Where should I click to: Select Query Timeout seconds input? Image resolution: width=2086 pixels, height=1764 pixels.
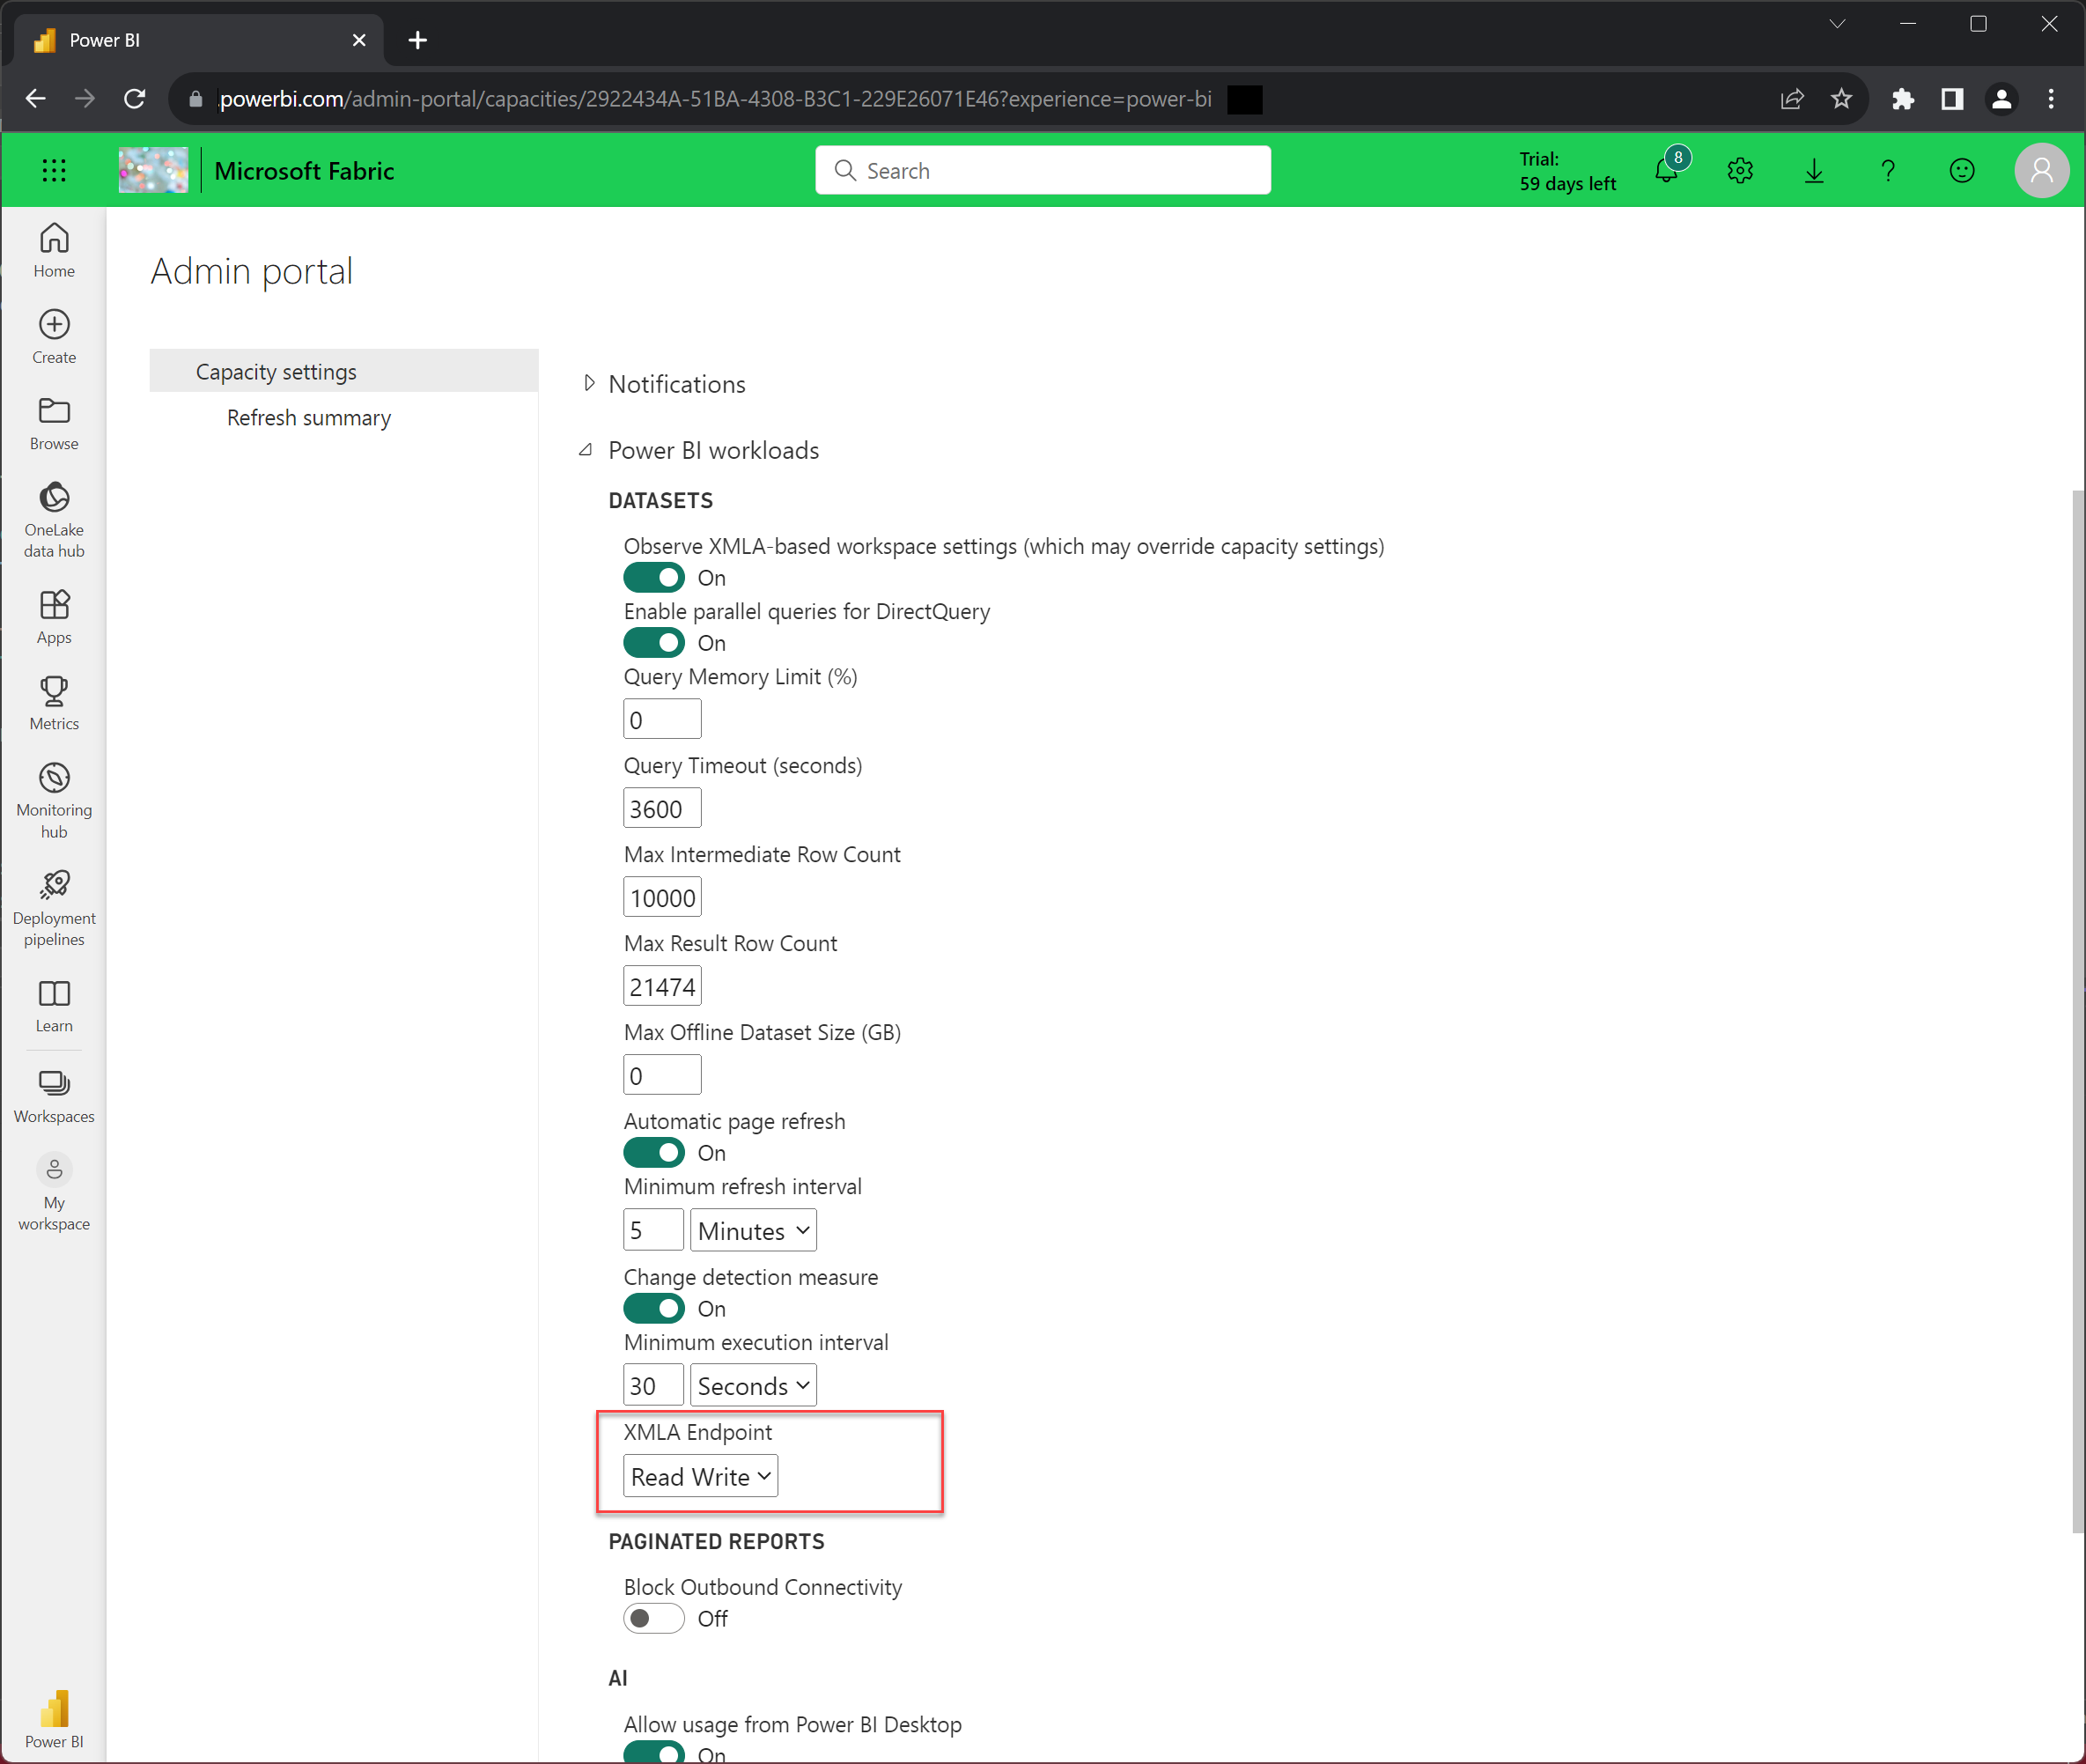pos(661,808)
